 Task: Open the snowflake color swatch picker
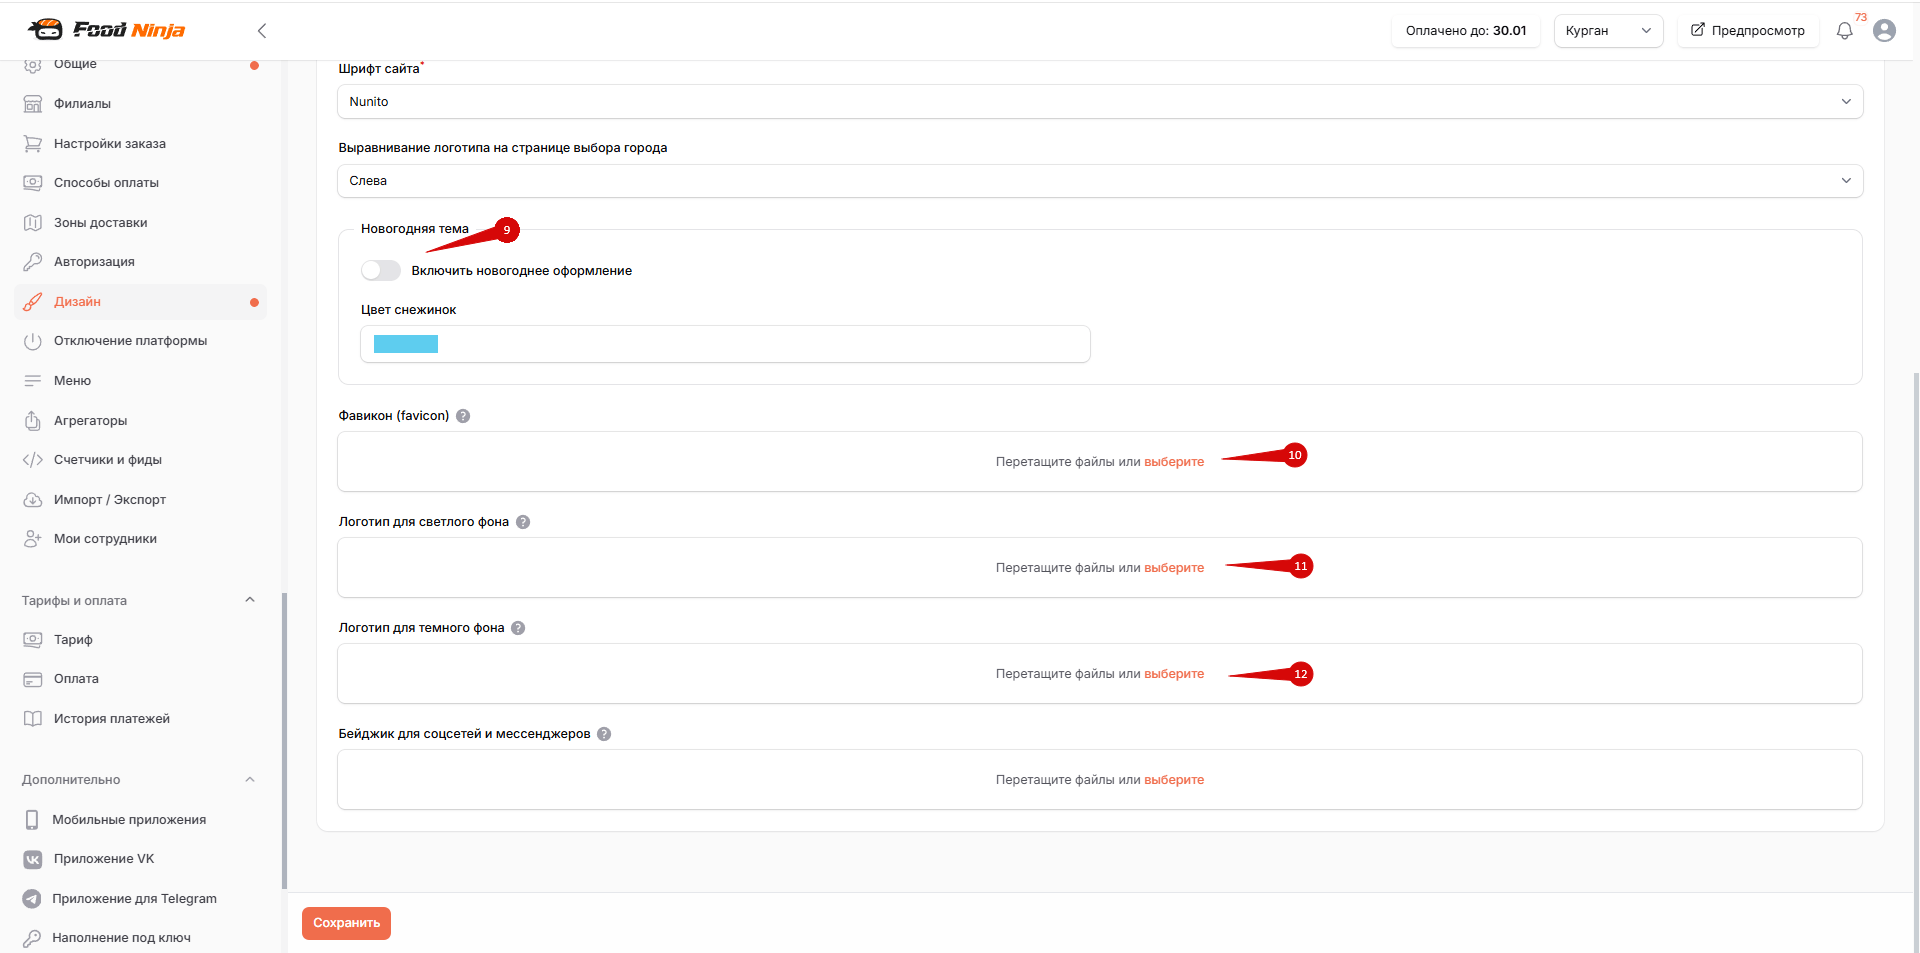coord(406,344)
